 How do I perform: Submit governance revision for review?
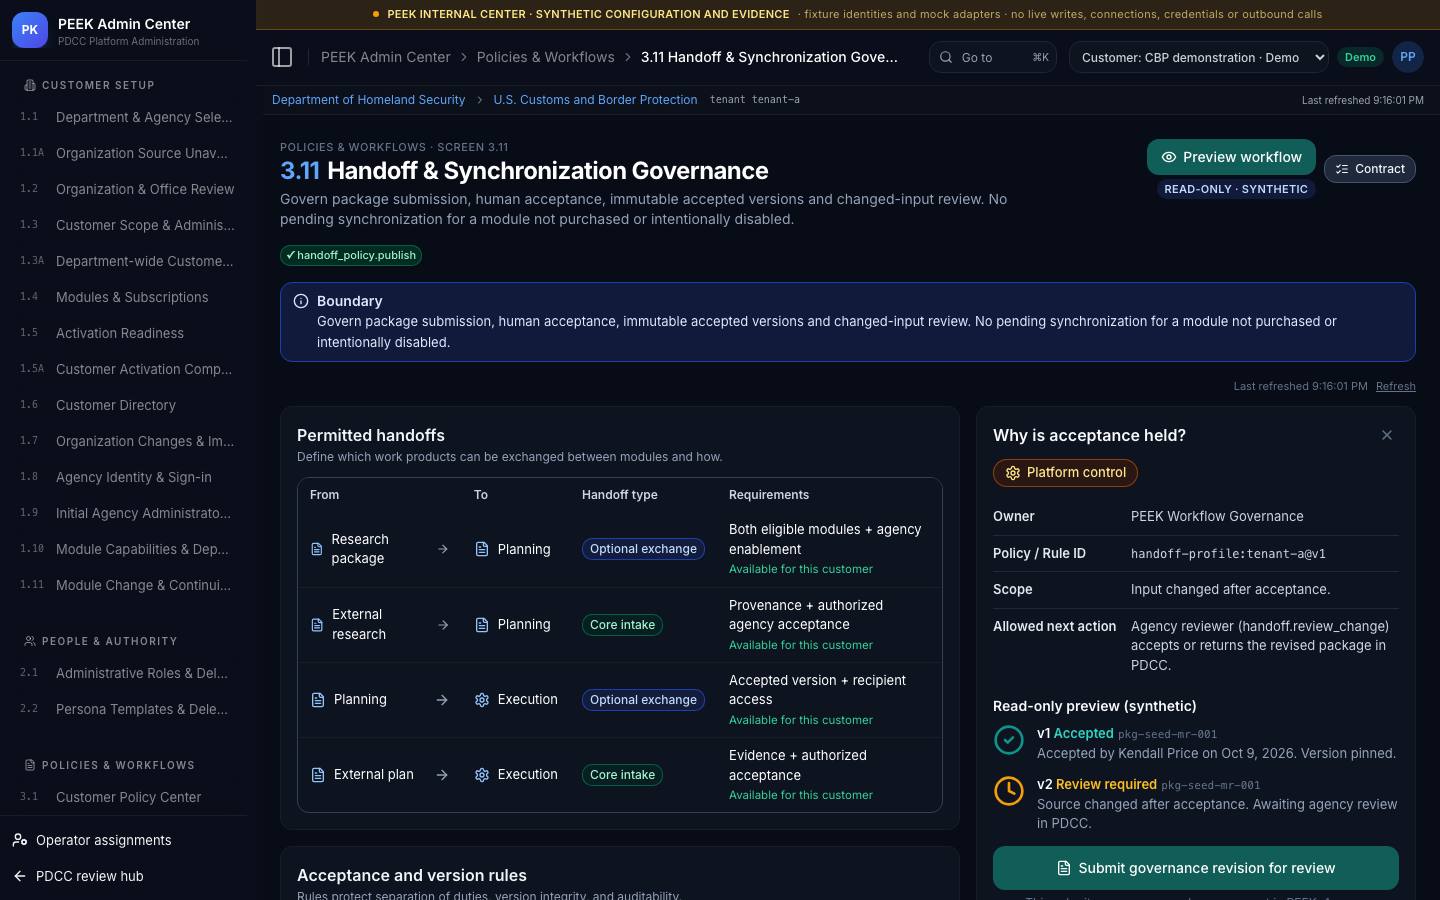coord(1196,868)
